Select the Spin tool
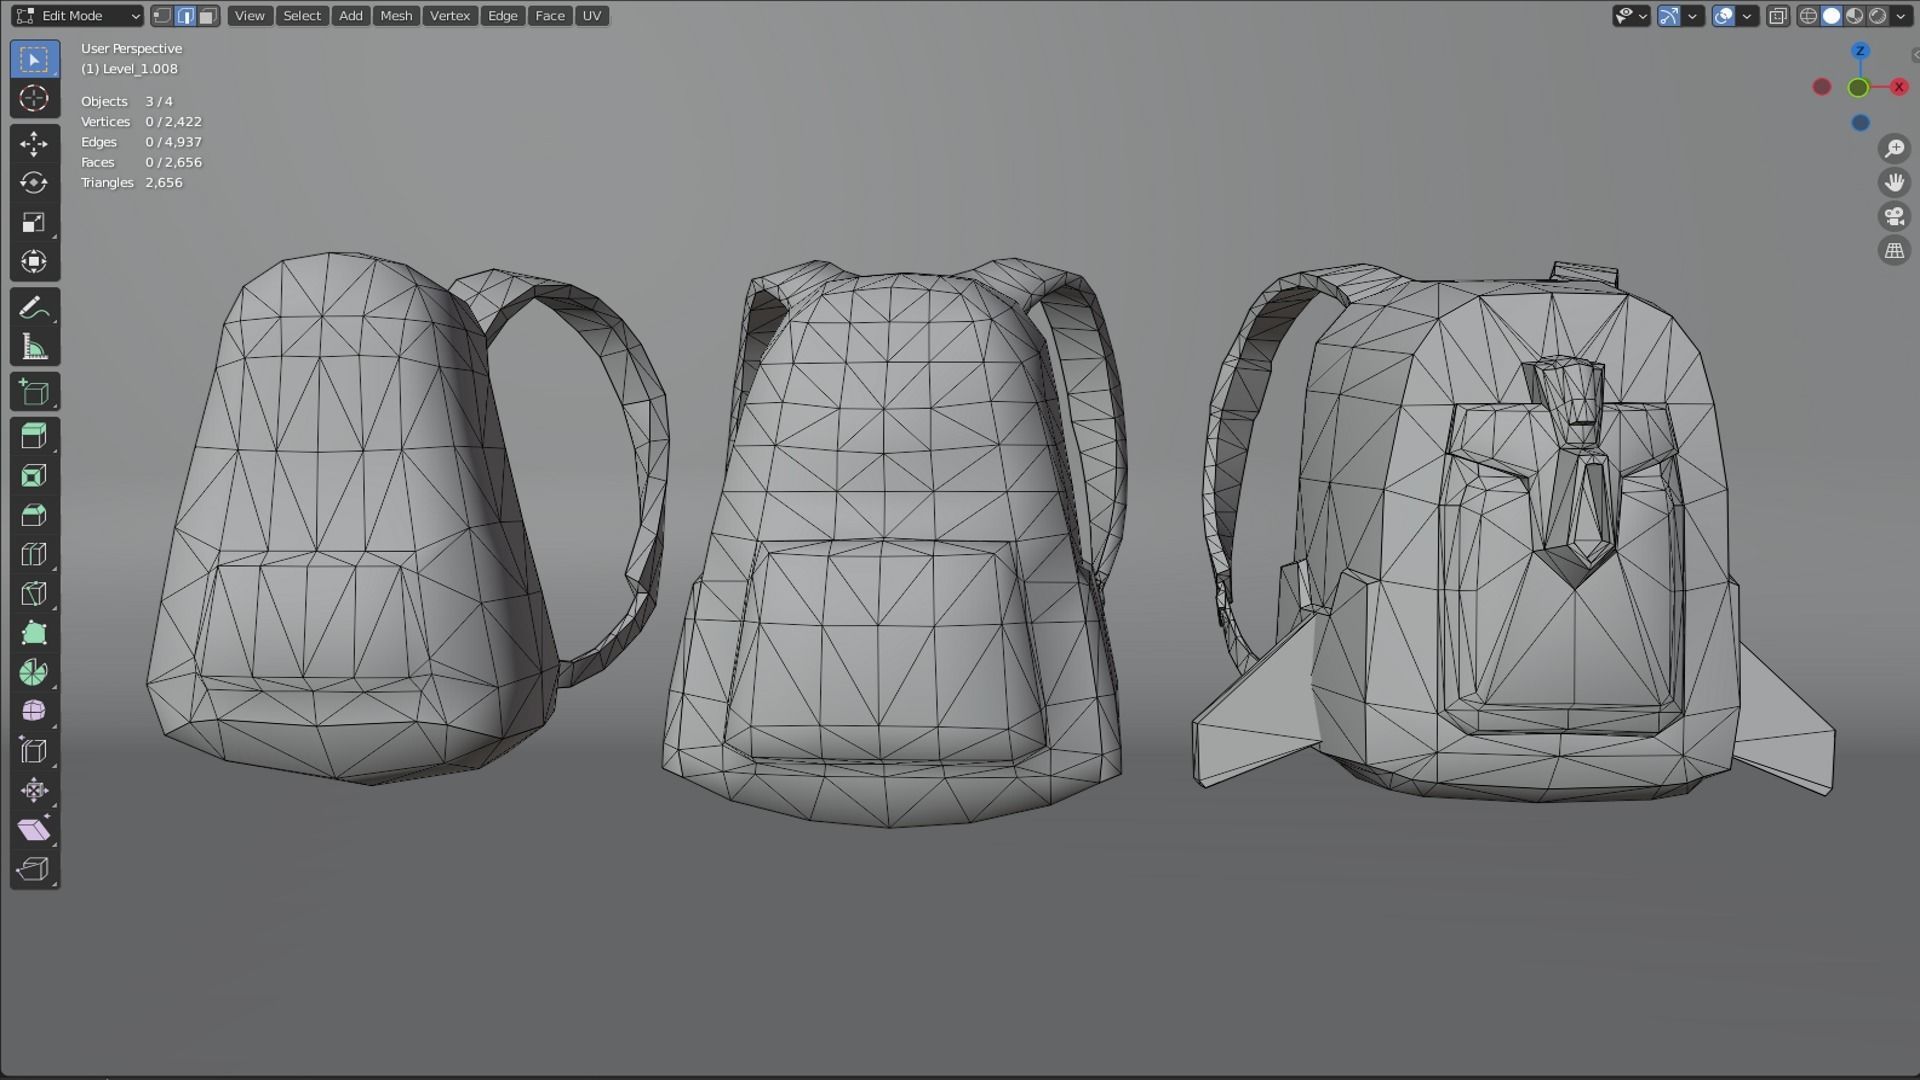 (34, 672)
